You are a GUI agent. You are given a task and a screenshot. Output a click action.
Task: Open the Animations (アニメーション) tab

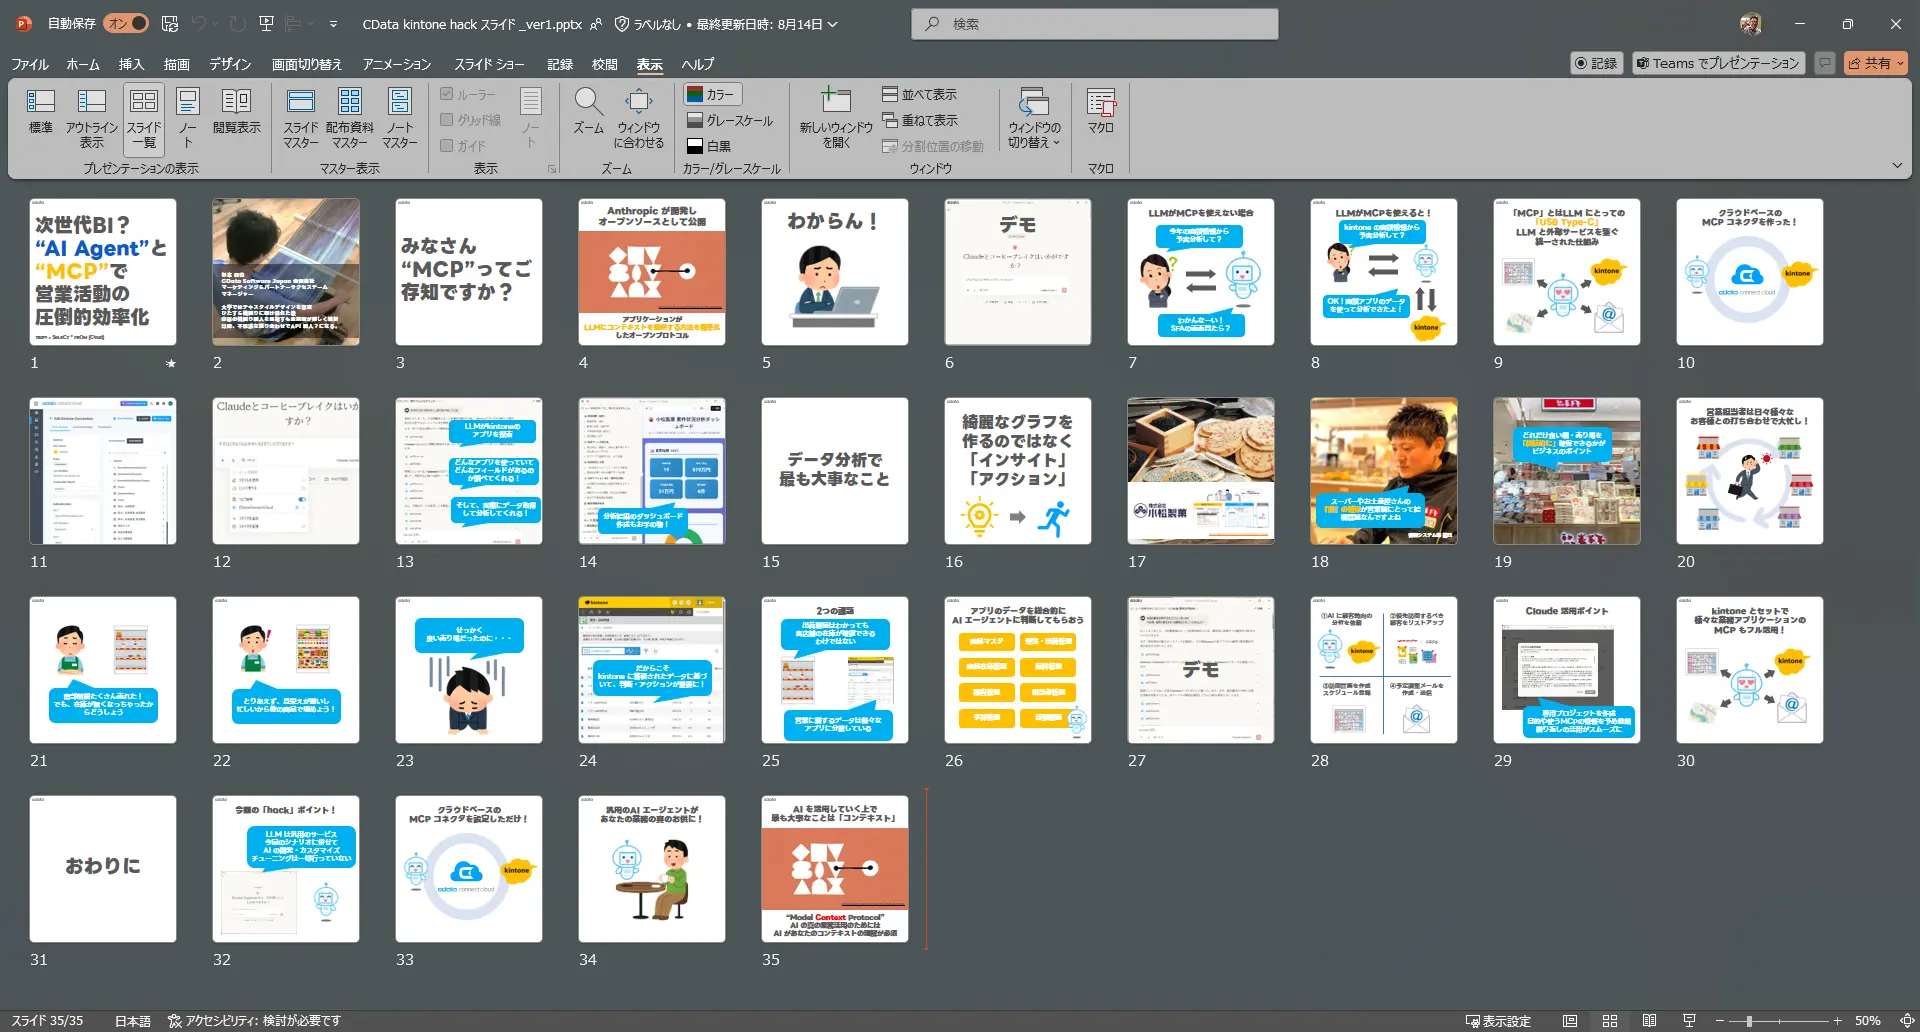(x=396, y=64)
